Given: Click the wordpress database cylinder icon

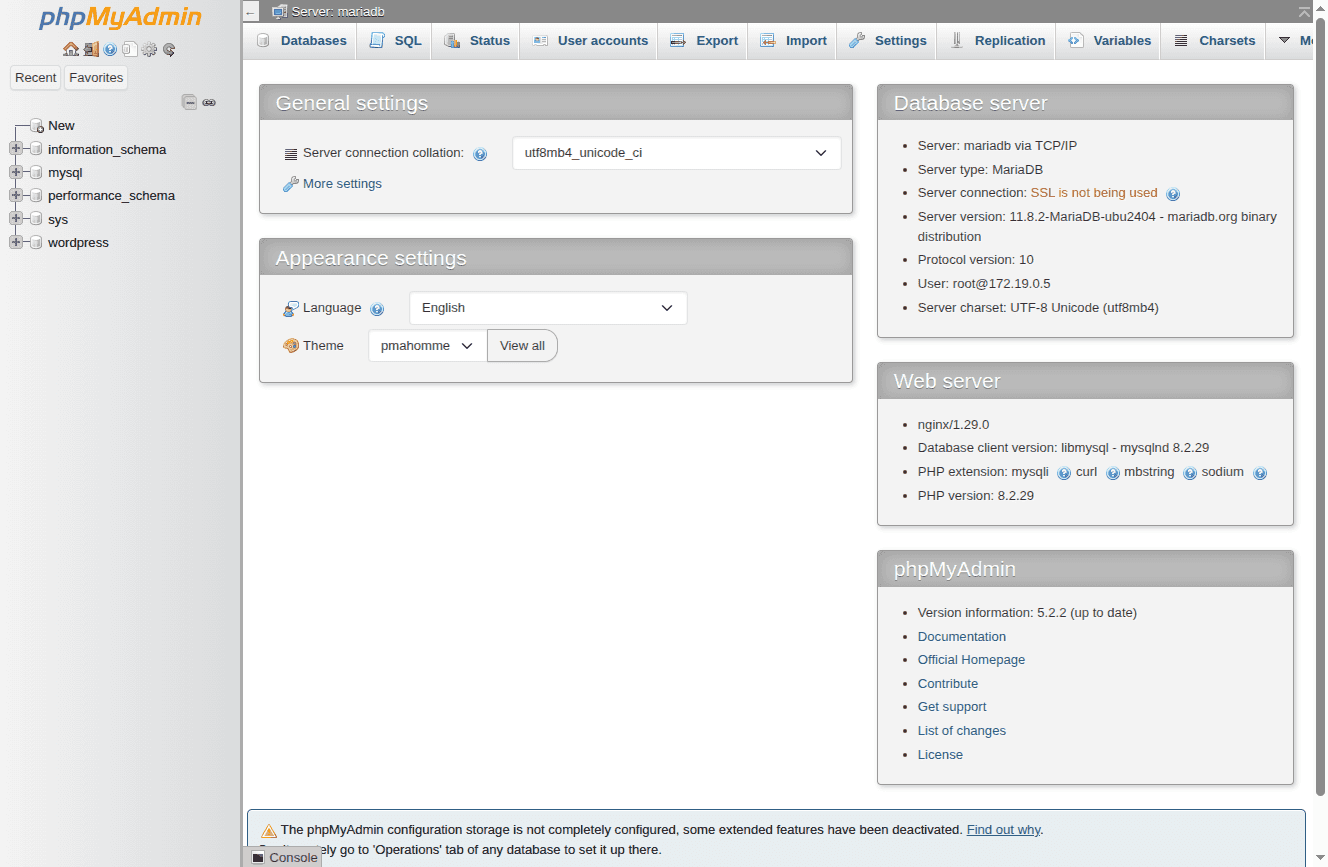Looking at the screenshot, I should [37, 243].
